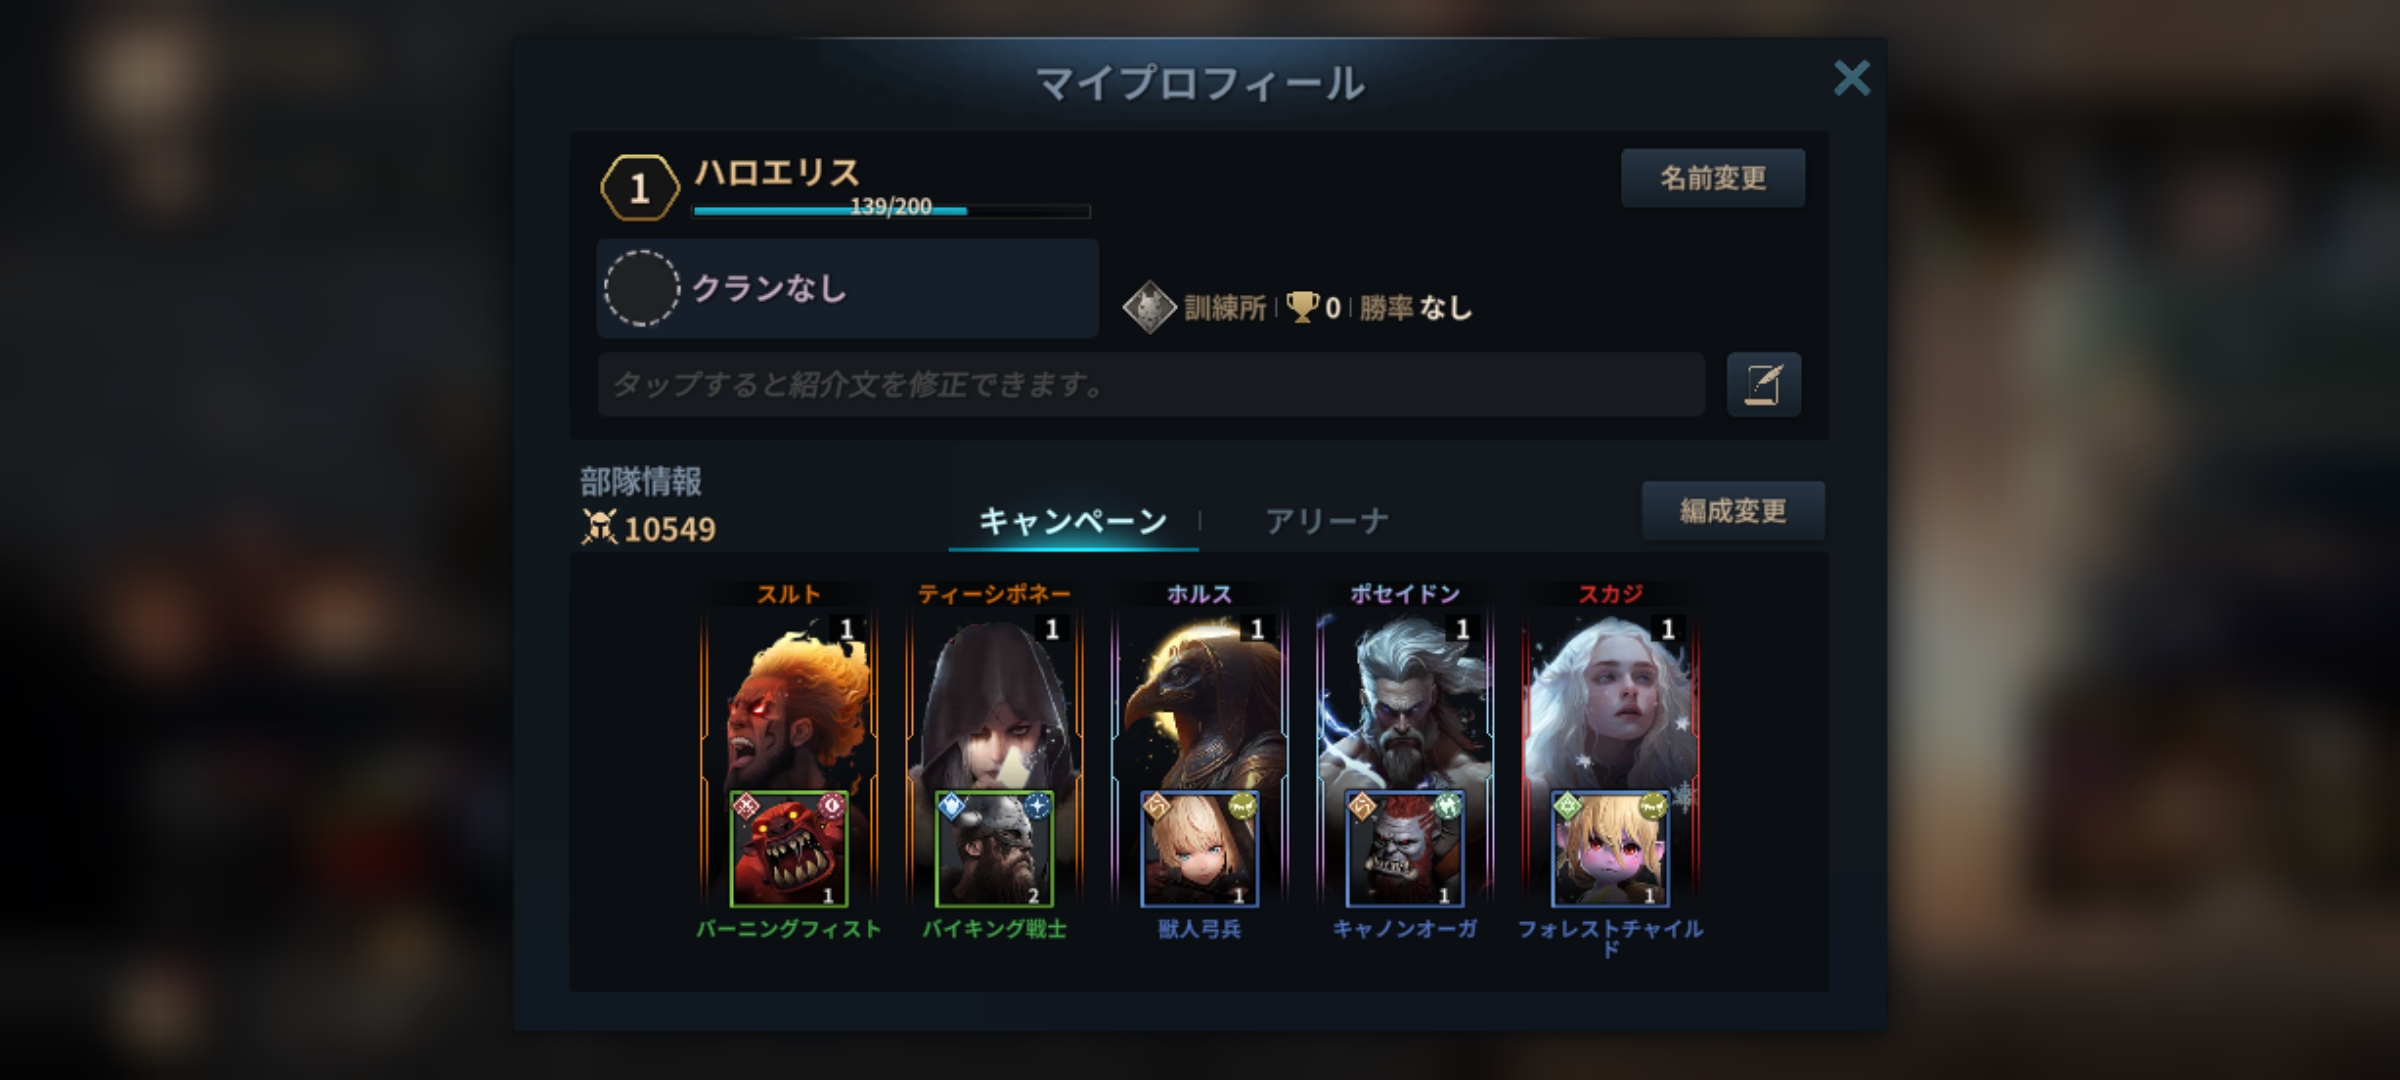2400x1080 pixels.
Task: Click the experience progress bar 139/200
Action: pos(891,209)
